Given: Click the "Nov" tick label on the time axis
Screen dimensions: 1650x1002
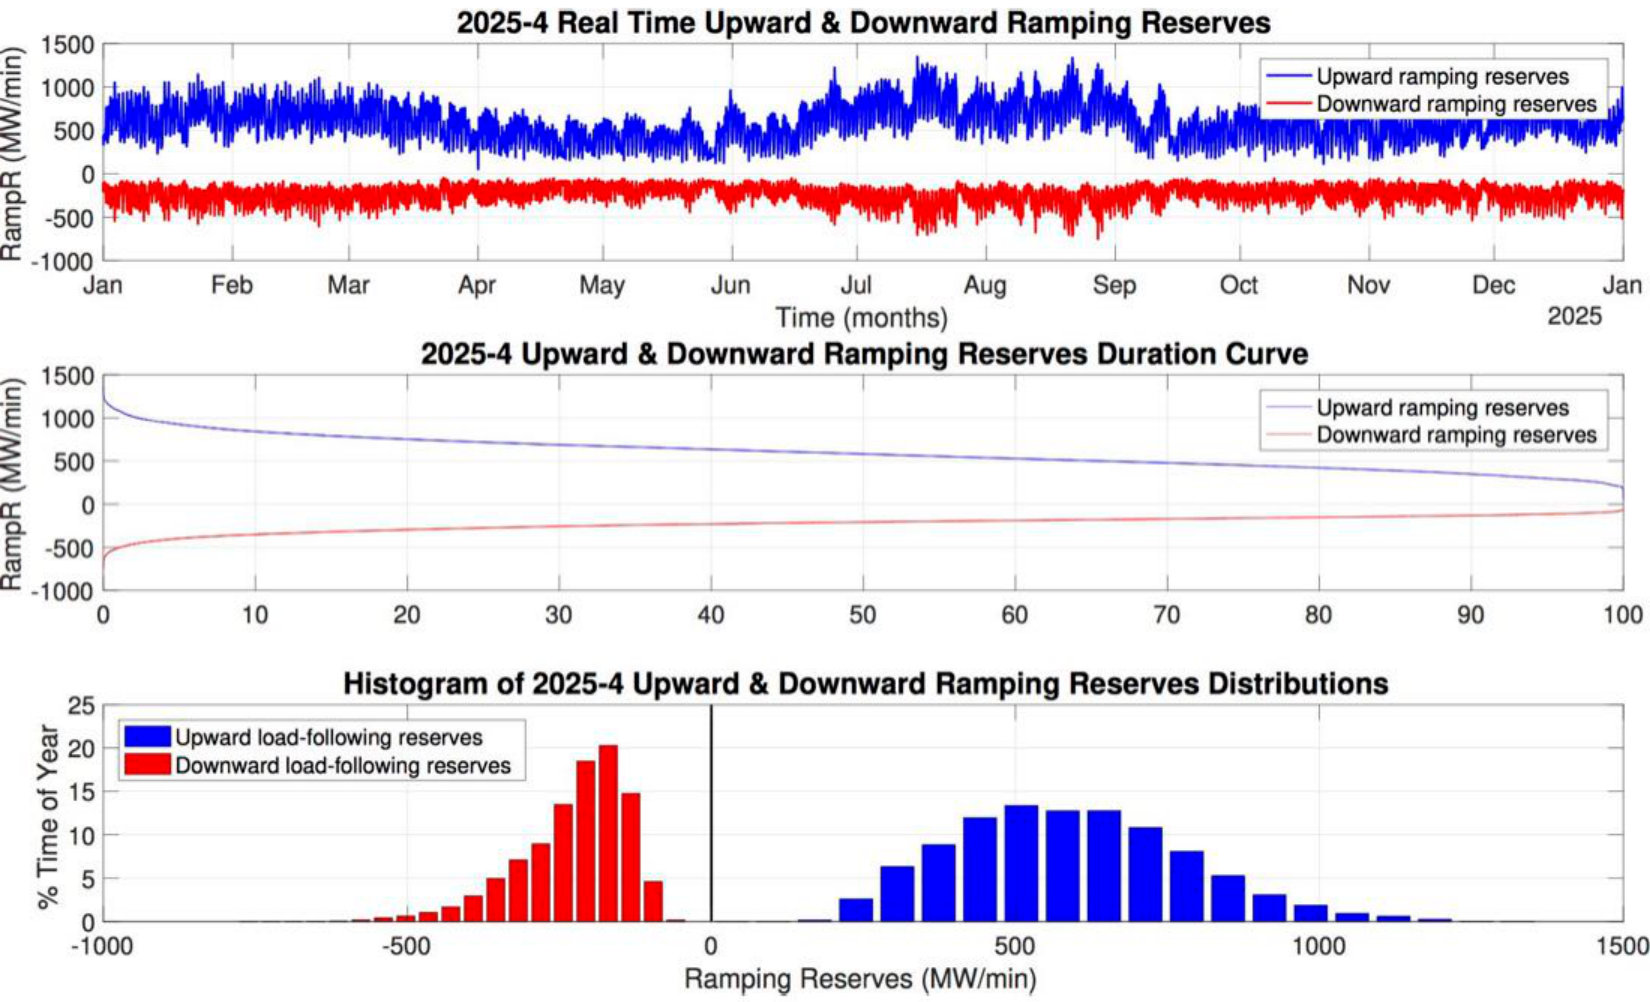Looking at the screenshot, I should tap(1368, 285).
